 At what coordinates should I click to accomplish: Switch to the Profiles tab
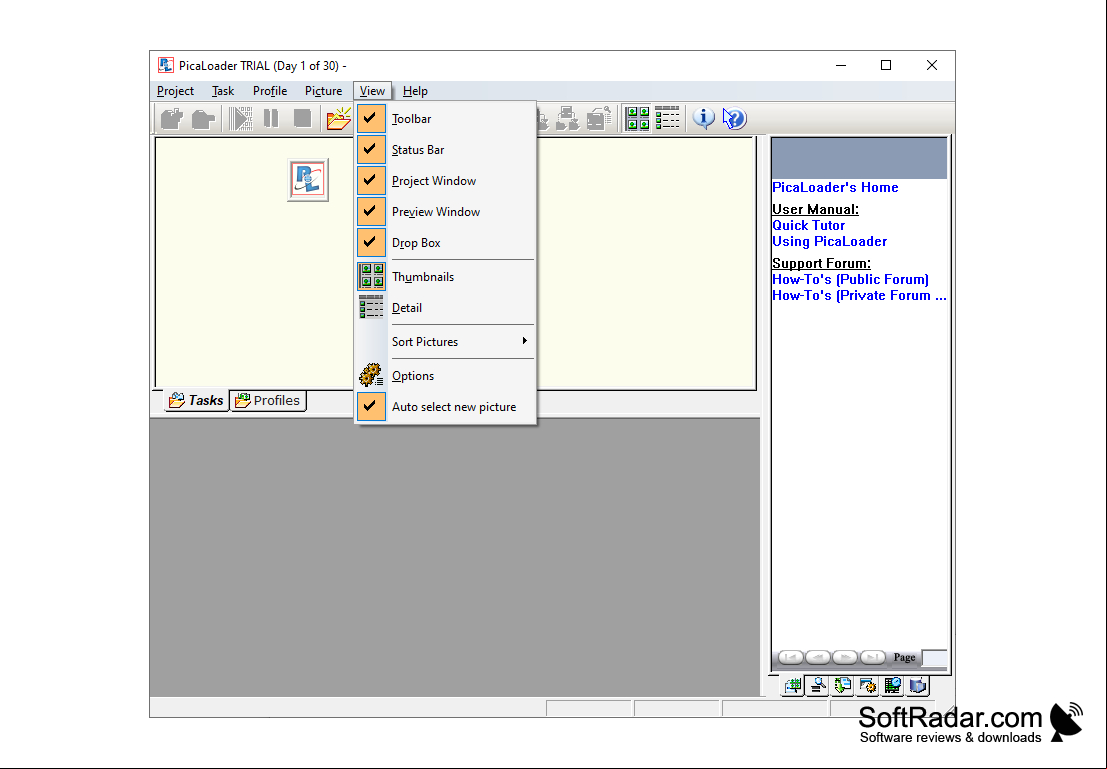click(268, 400)
